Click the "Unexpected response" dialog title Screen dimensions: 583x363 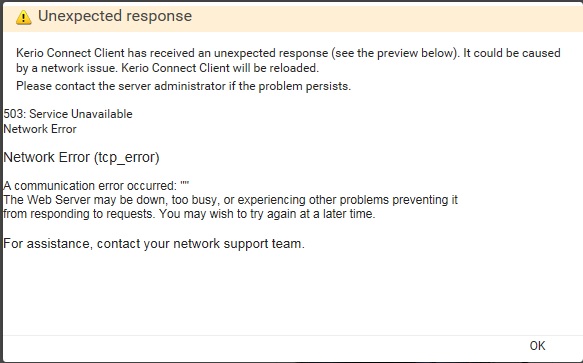[x=115, y=16]
